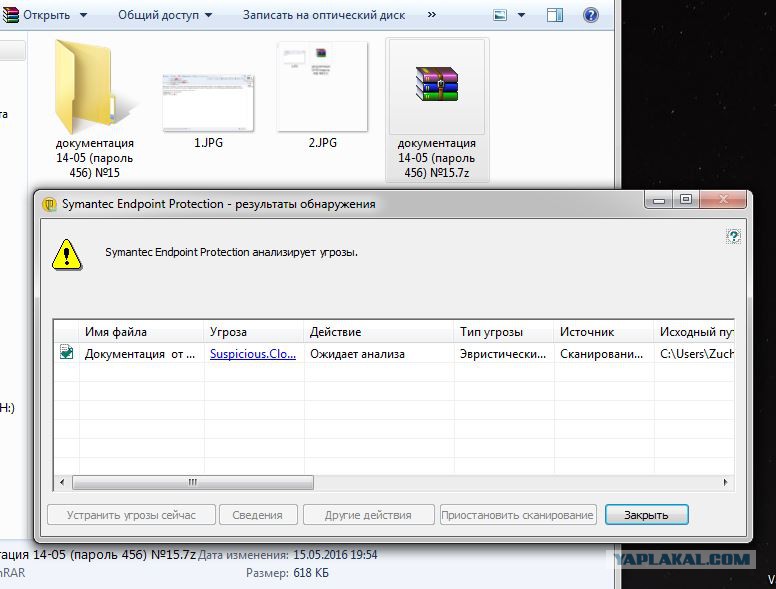Image resolution: width=776 pixels, height=589 pixels.
Task: Minimize the Symantec results window
Action: click(659, 199)
